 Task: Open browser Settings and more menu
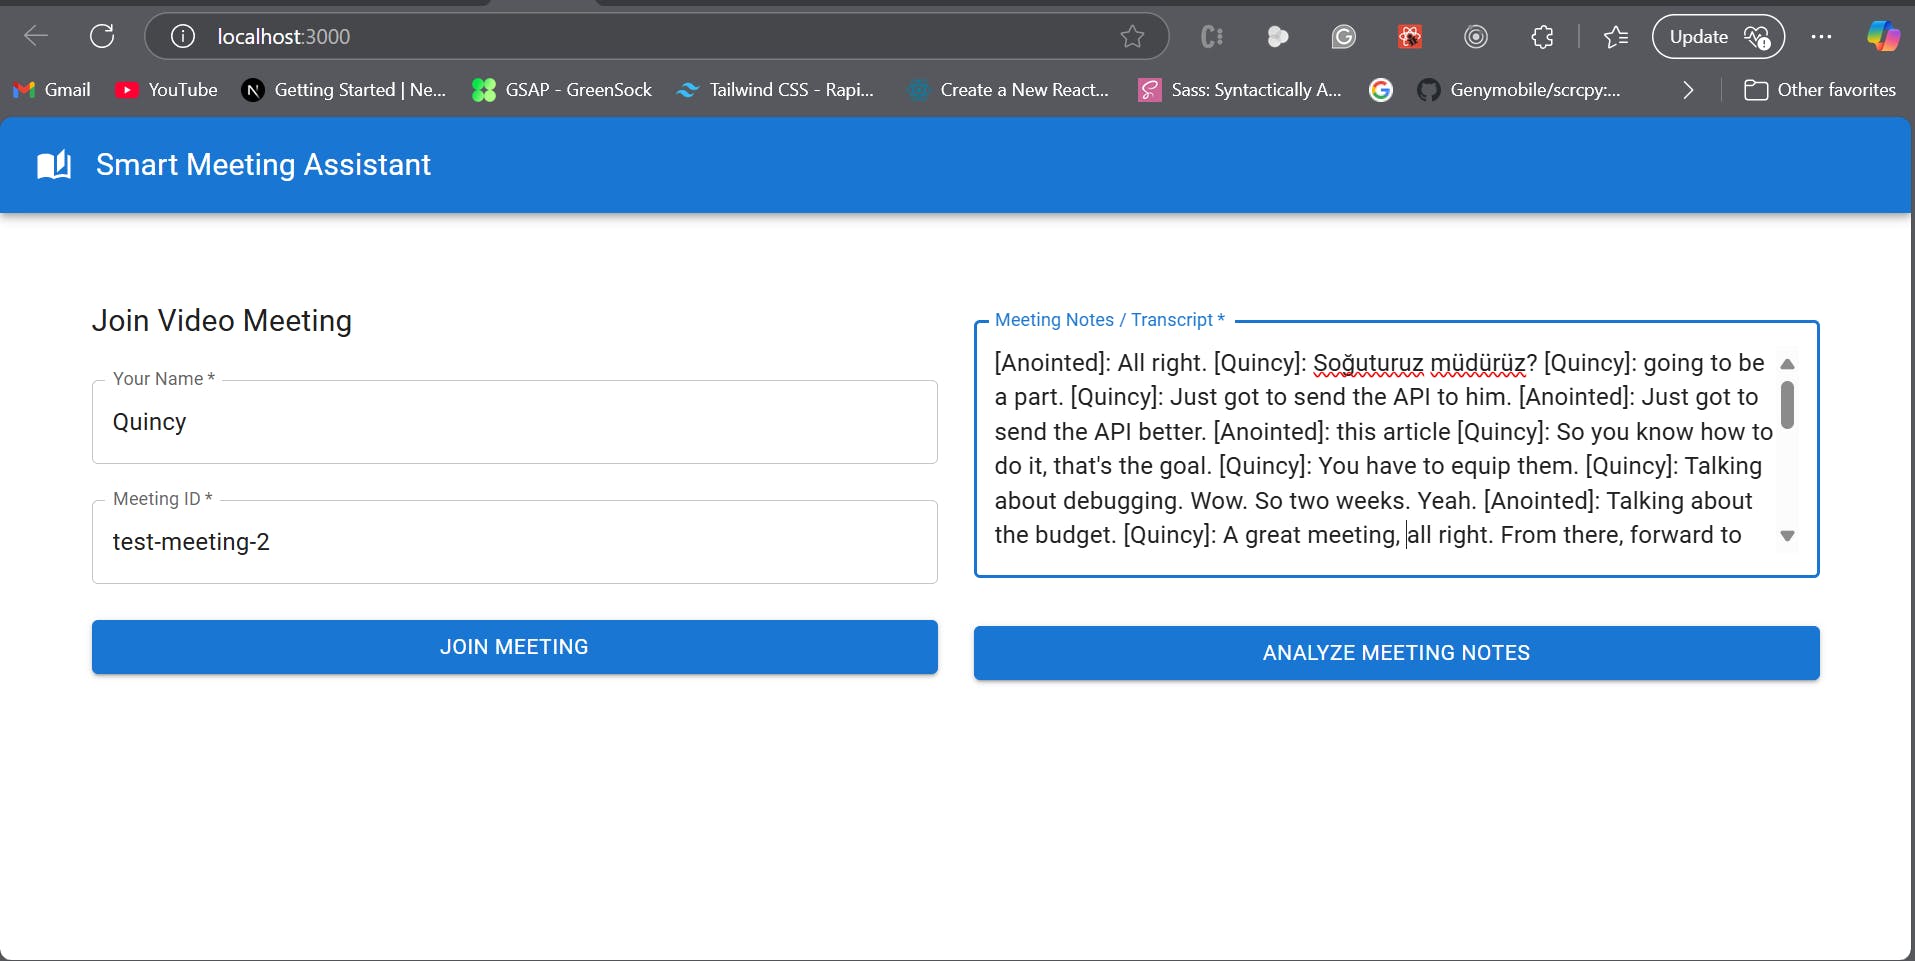tap(1821, 37)
